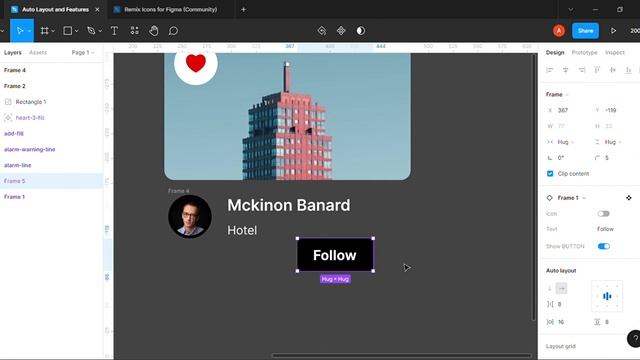
Task: Click Align horizontal centers icon
Action: point(565,70)
